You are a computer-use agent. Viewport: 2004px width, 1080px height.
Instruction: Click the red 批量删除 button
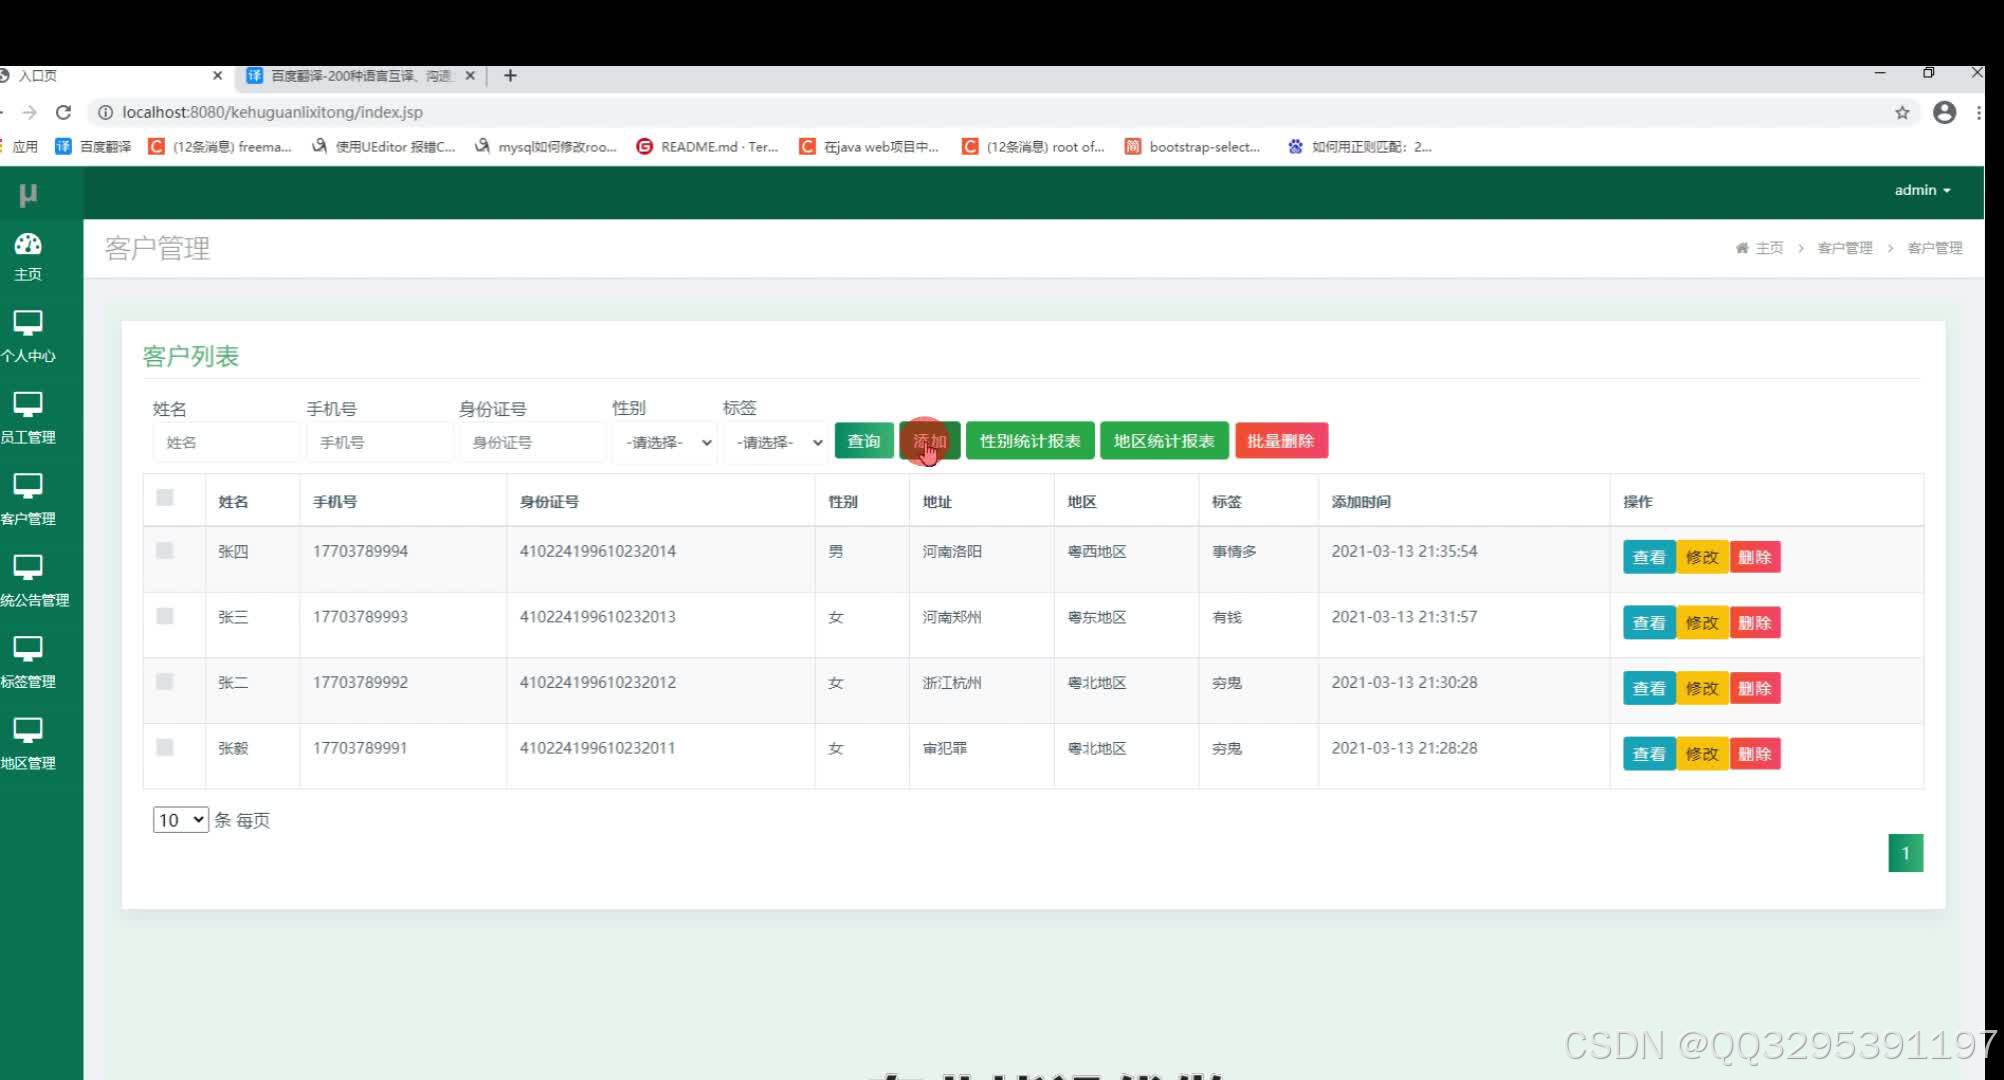point(1281,441)
